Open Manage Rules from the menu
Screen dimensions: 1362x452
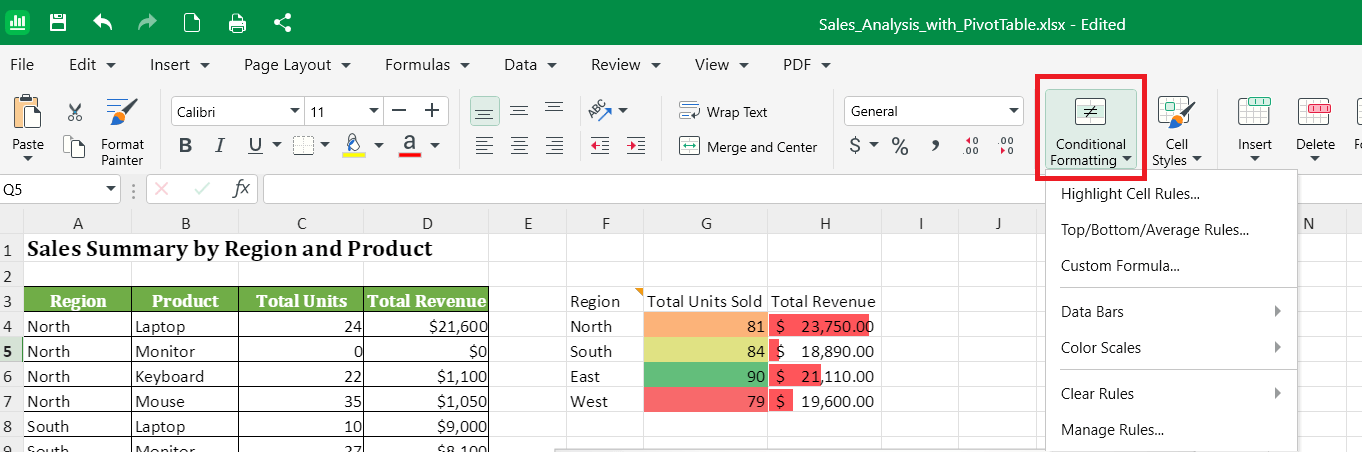(1171, 430)
